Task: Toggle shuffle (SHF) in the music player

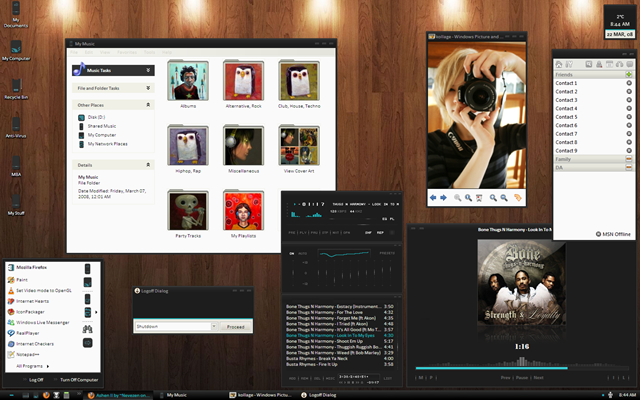Action: (367, 233)
